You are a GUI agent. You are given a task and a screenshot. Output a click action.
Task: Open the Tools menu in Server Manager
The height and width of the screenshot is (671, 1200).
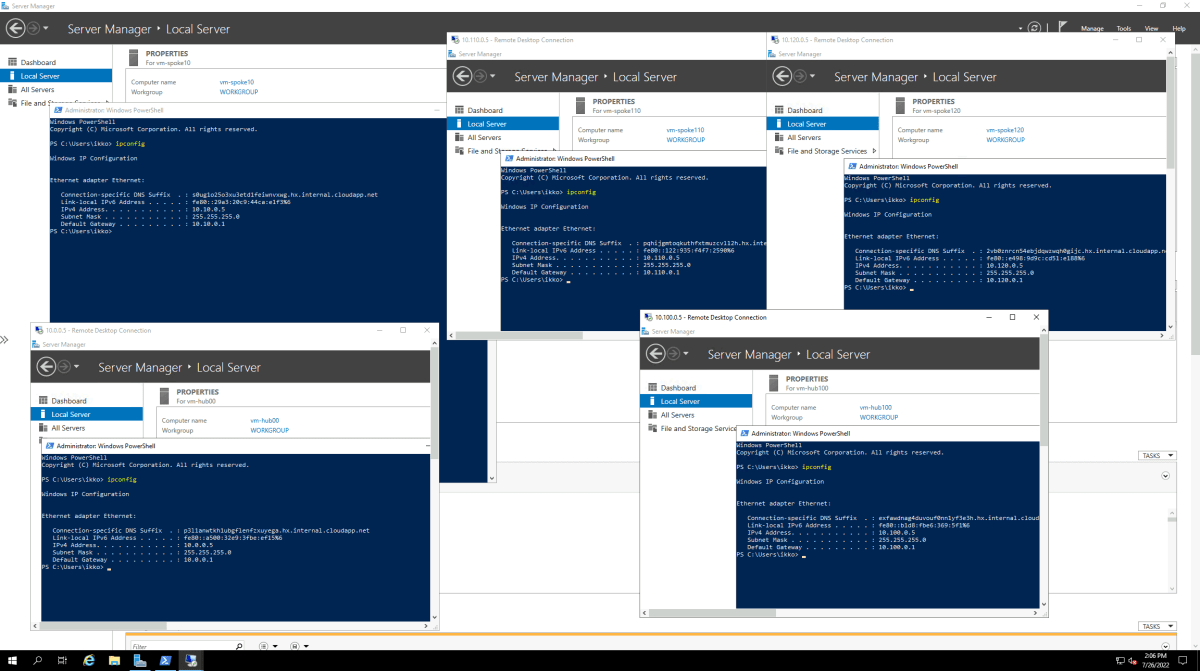click(x=1123, y=28)
